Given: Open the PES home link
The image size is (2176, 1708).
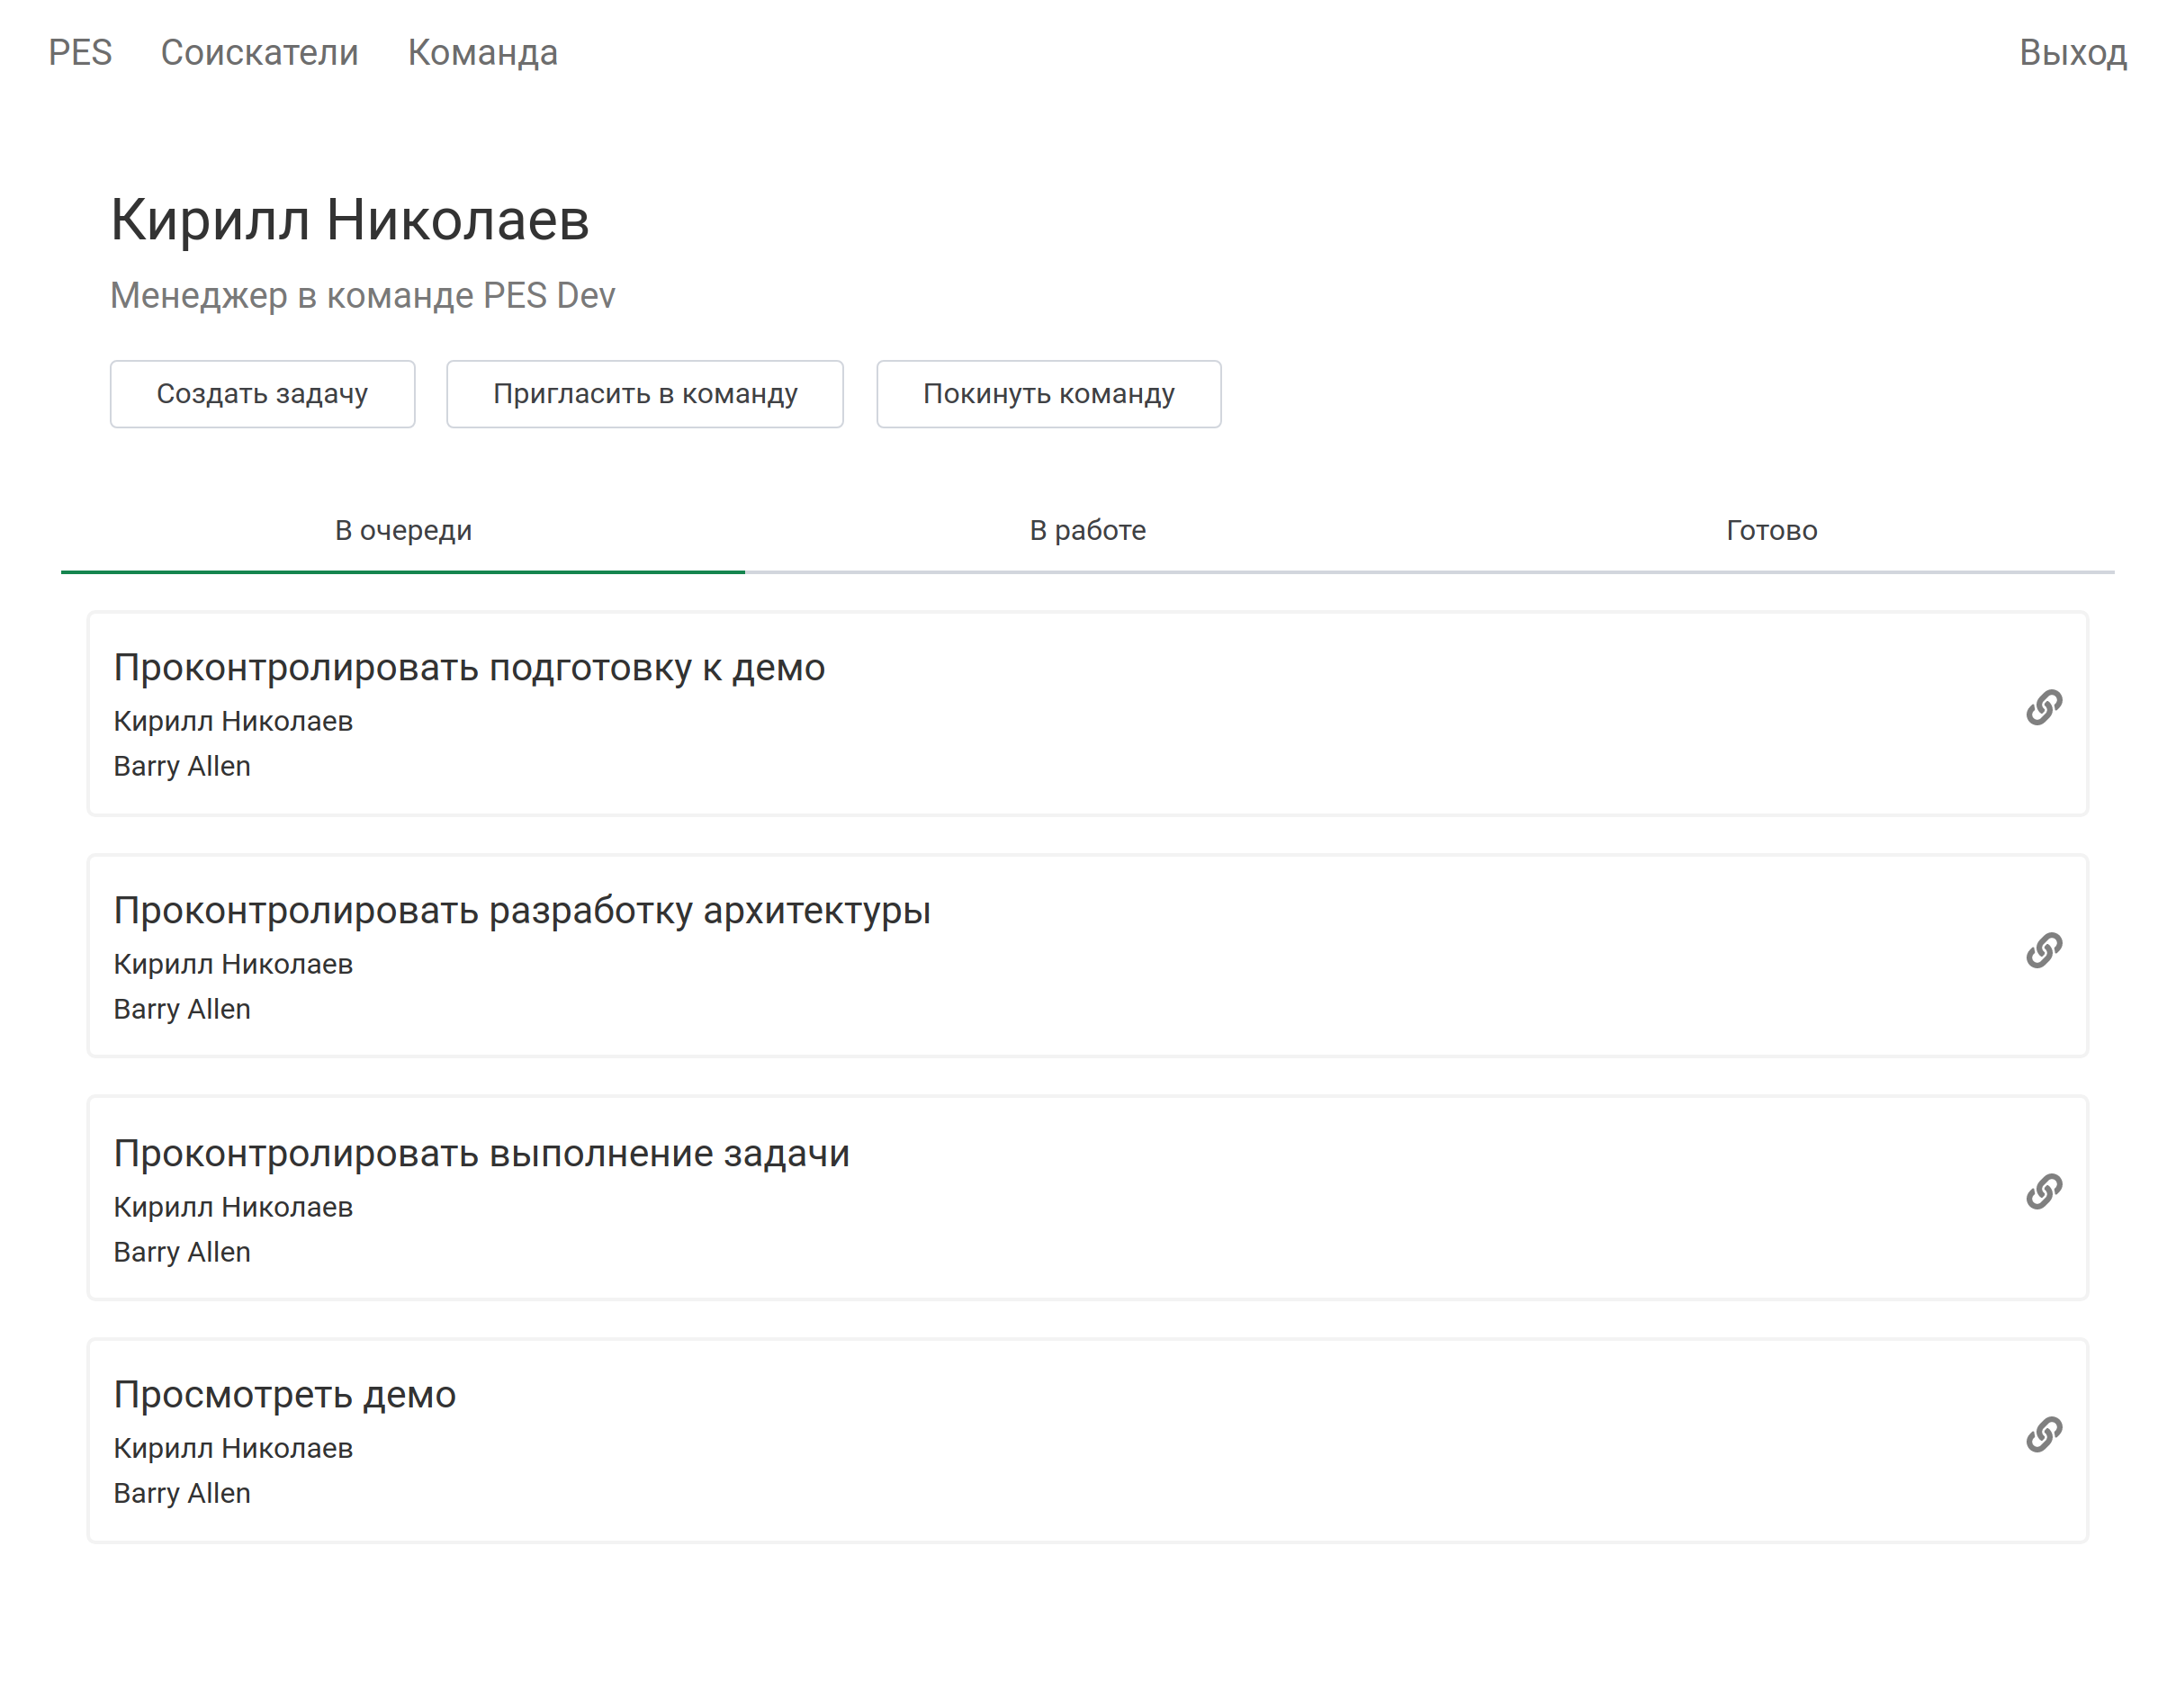Looking at the screenshot, I should tap(80, 52).
